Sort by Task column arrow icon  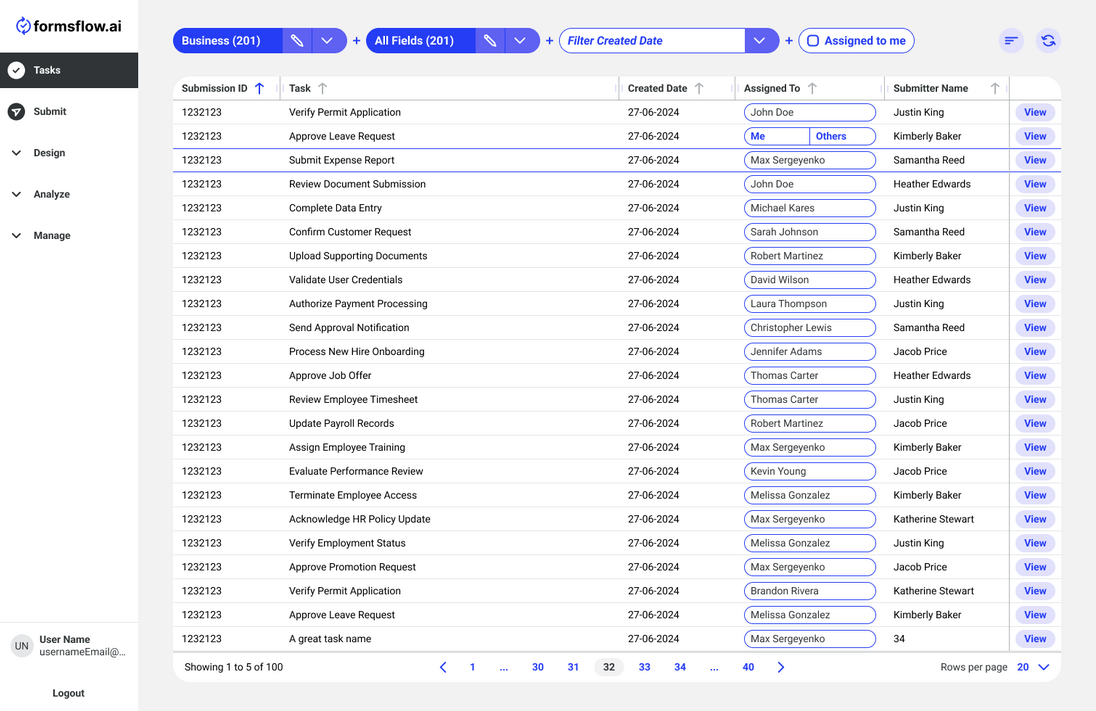pyautogui.click(x=322, y=88)
